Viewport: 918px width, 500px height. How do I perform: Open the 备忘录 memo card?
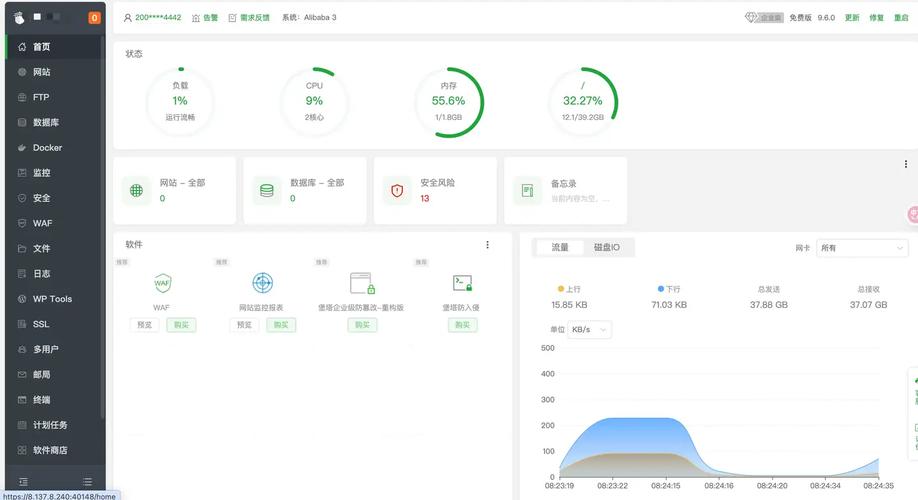point(566,190)
